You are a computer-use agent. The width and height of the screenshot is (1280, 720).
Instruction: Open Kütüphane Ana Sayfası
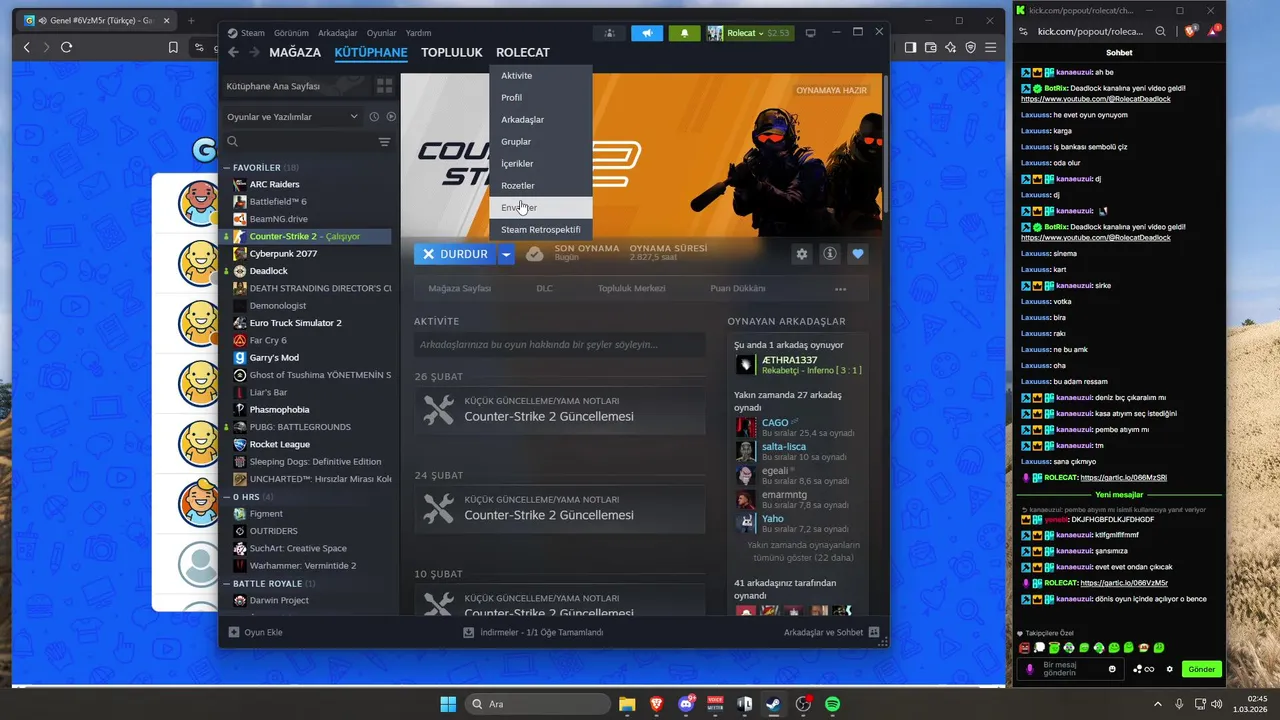point(296,86)
